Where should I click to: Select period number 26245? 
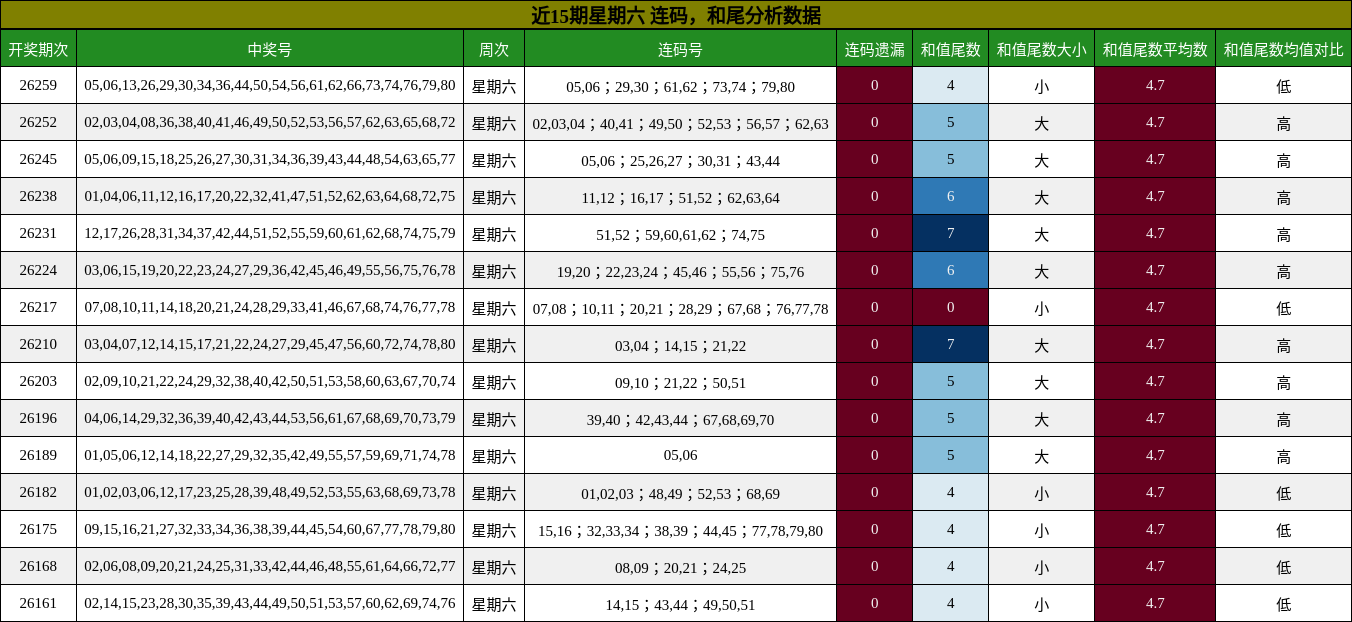point(38,159)
